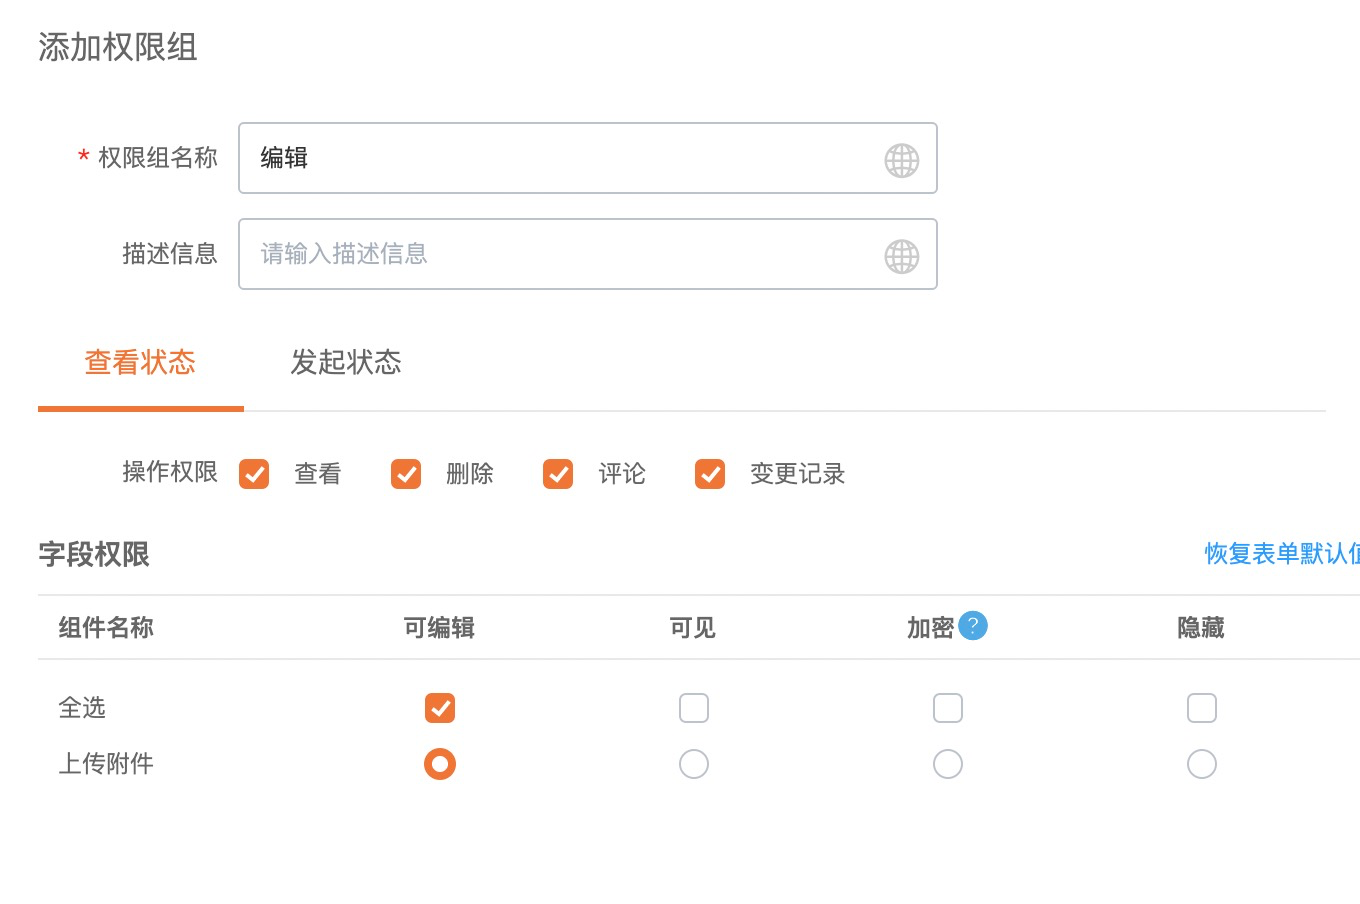The width and height of the screenshot is (1360, 904).
Task: Set 上传附件 field to 加密
Action: (948, 764)
